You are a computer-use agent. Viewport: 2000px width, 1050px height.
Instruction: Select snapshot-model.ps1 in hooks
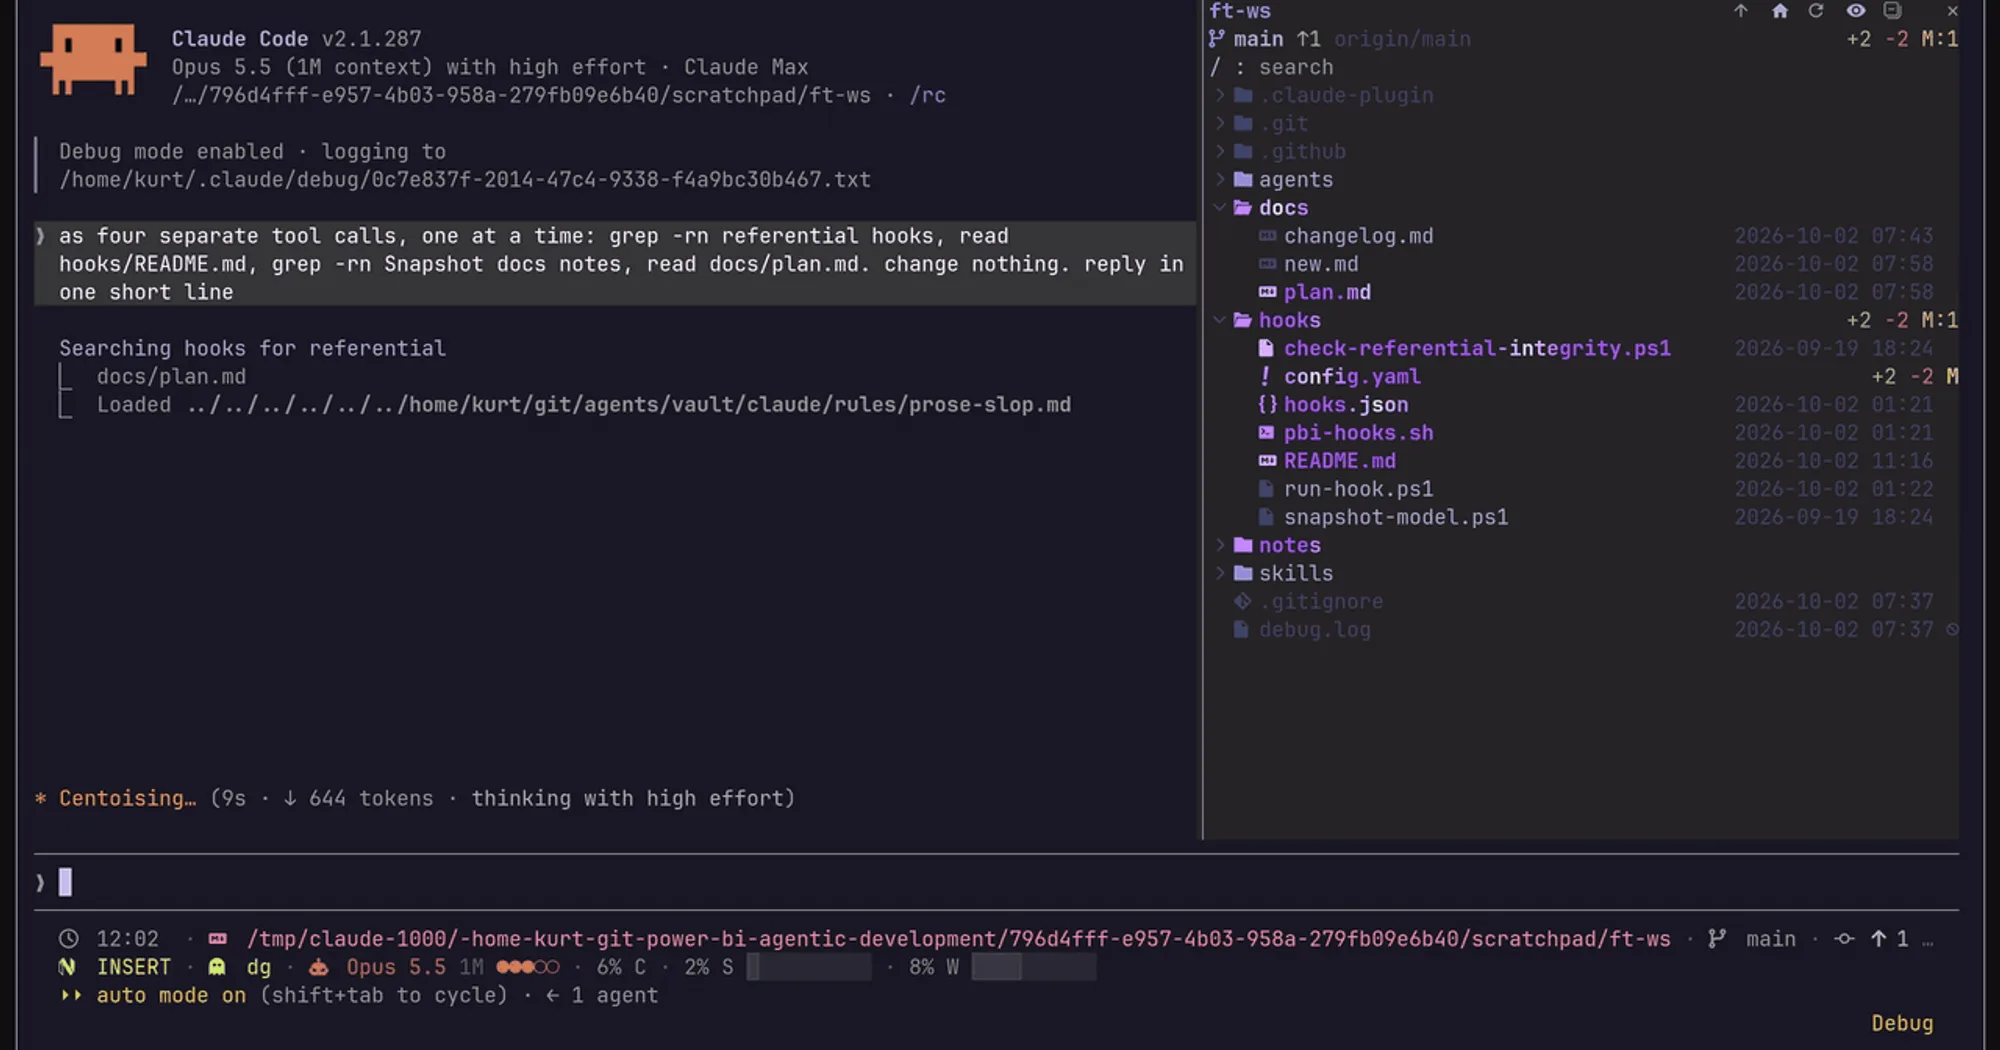tap(1396, 518)
